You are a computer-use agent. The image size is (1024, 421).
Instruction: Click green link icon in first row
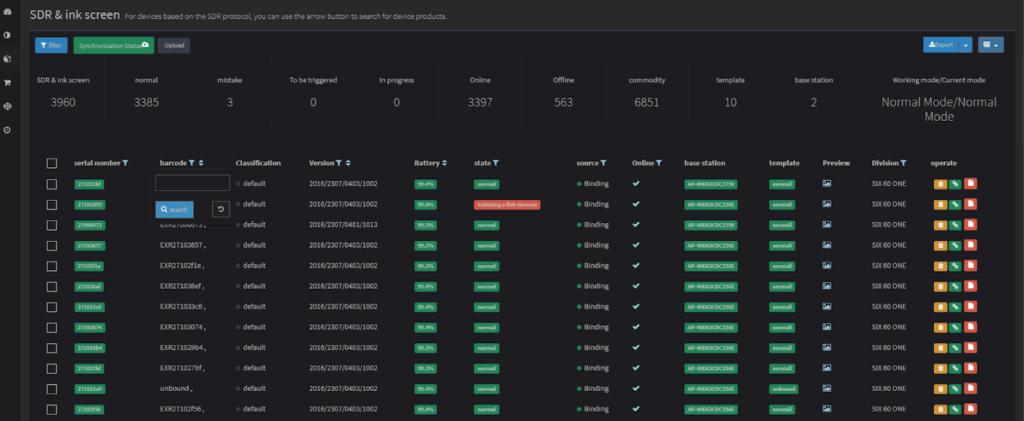(955, 184)
